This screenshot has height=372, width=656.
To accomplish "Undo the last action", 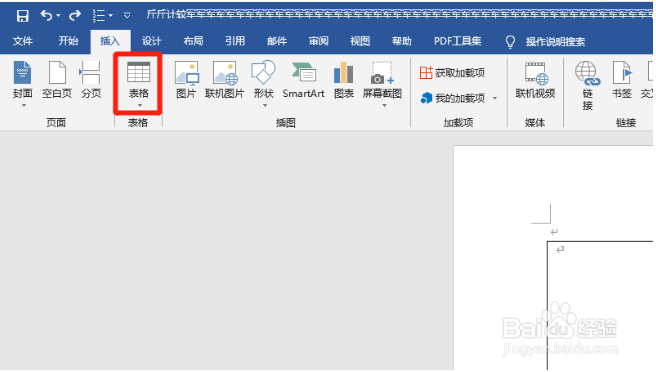I will [x=46, y=15].
